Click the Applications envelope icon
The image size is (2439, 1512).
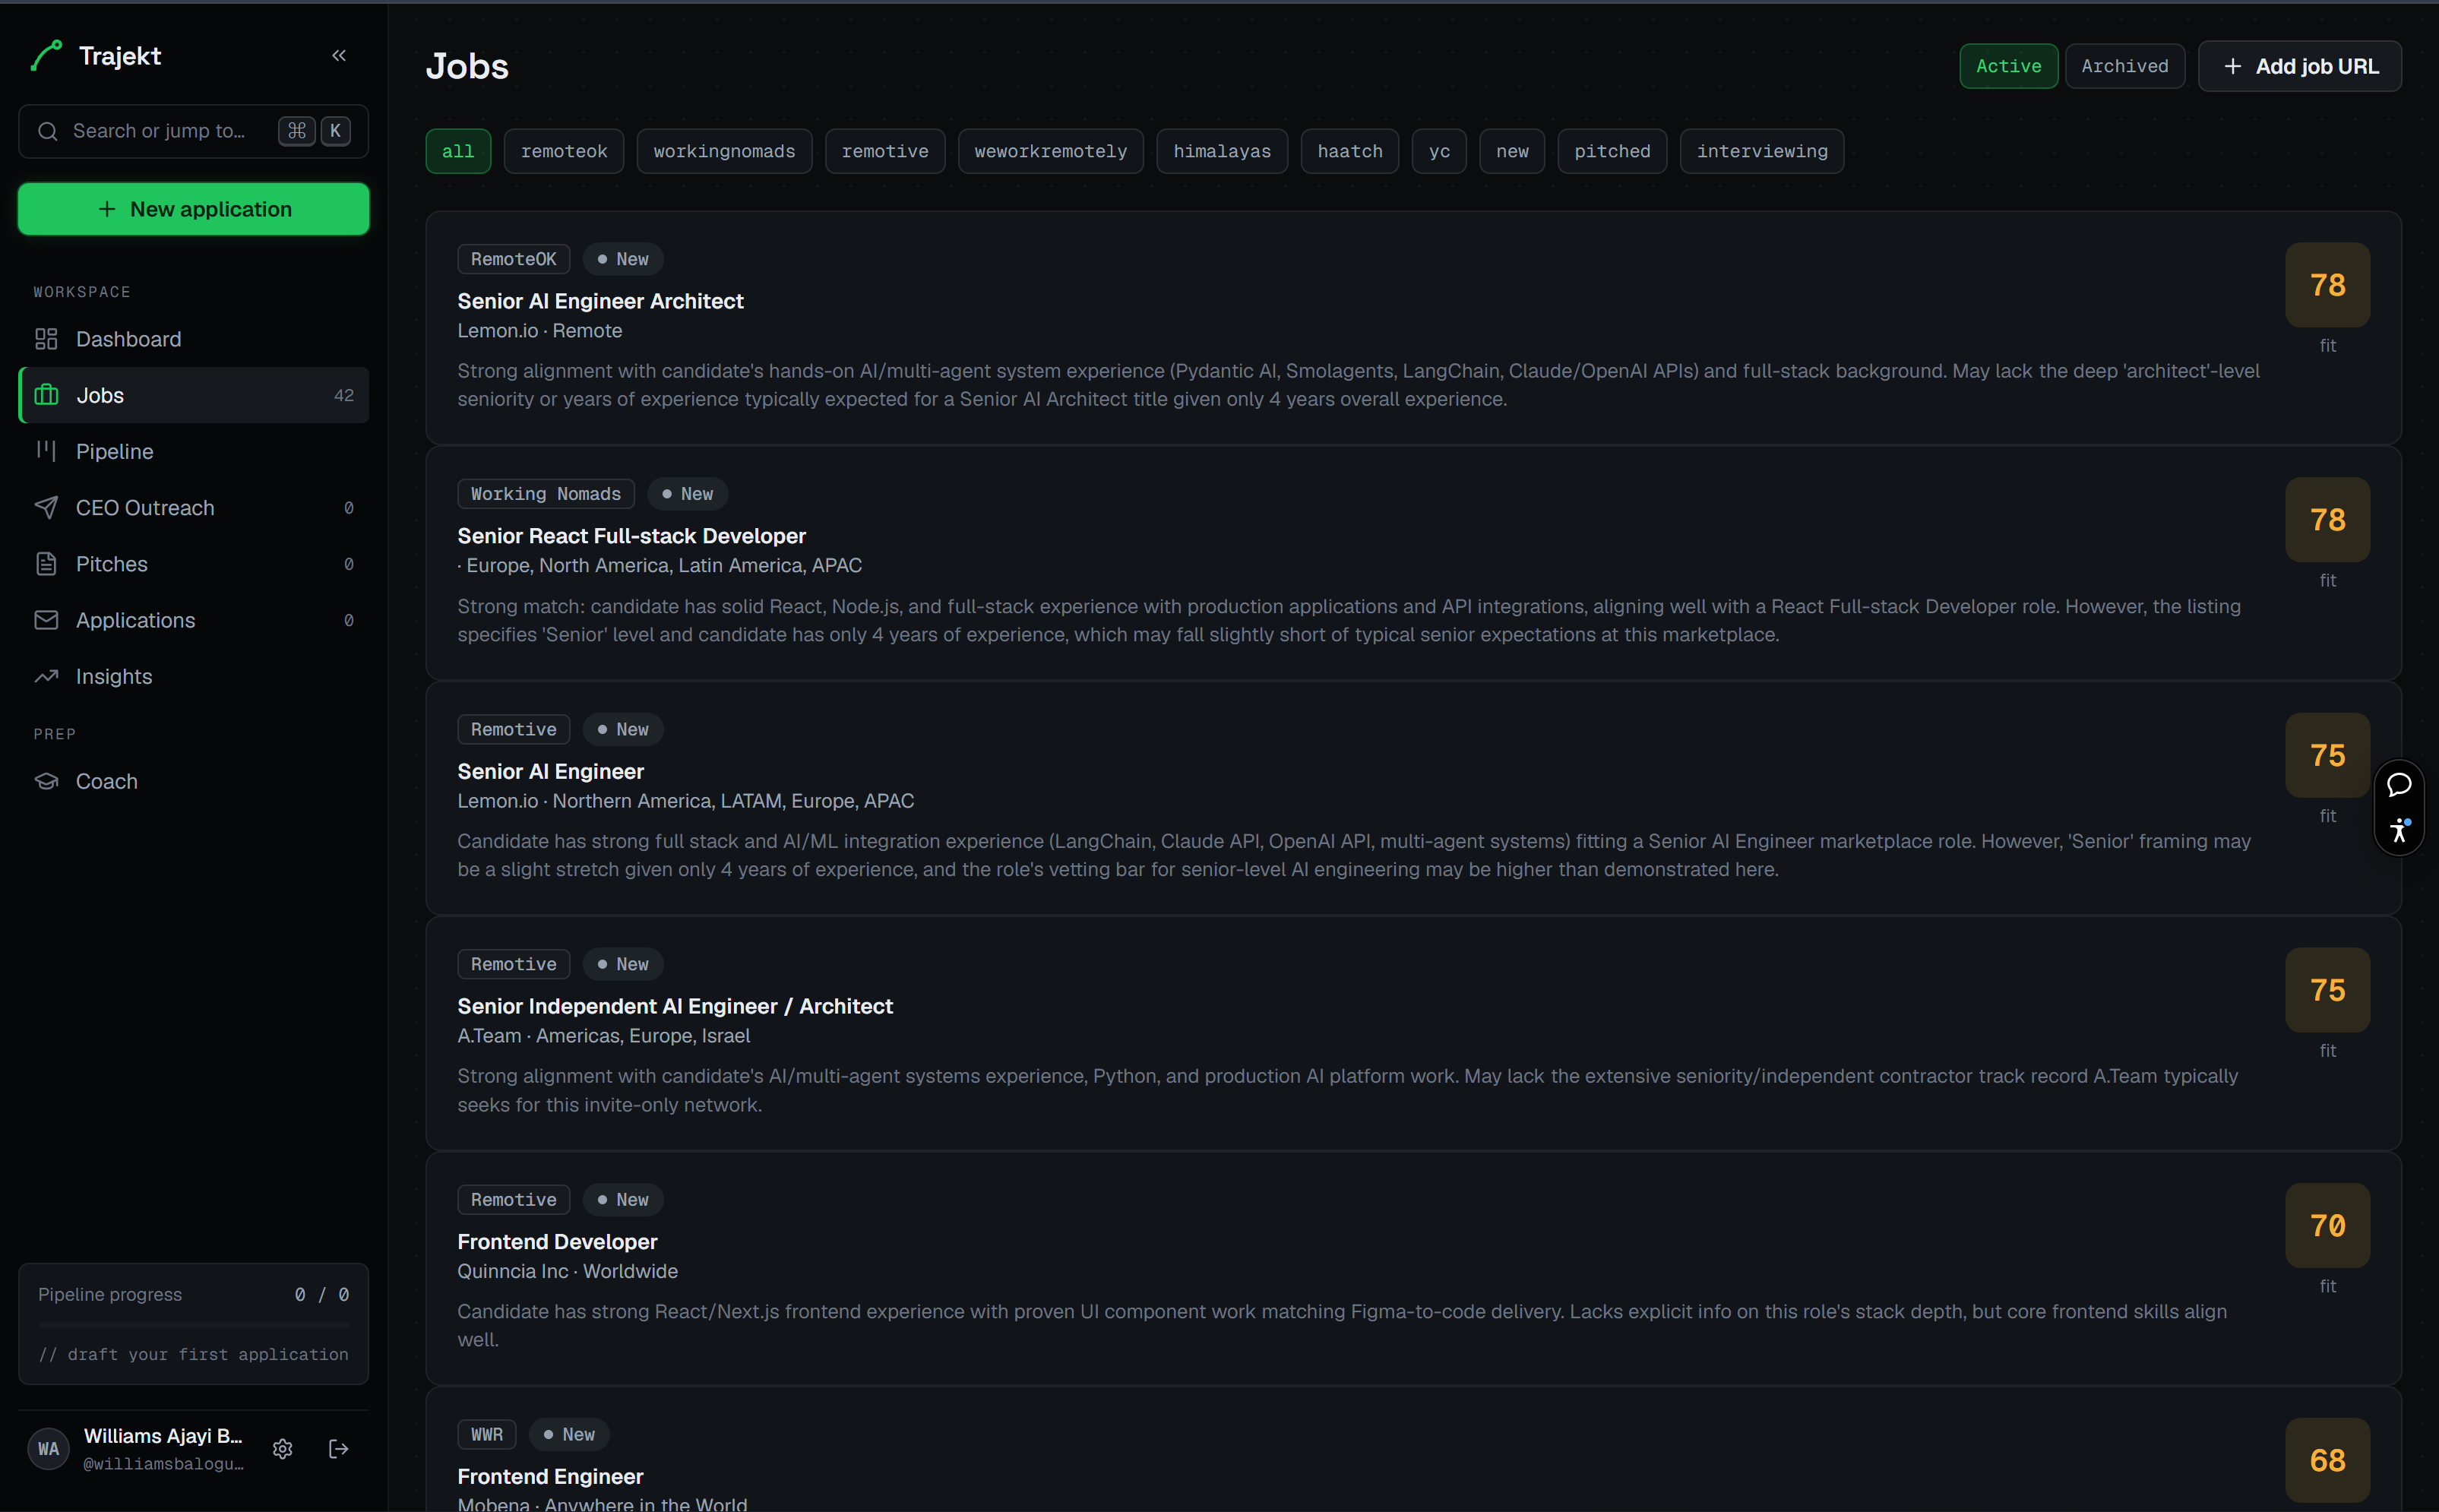pos(46,620)
